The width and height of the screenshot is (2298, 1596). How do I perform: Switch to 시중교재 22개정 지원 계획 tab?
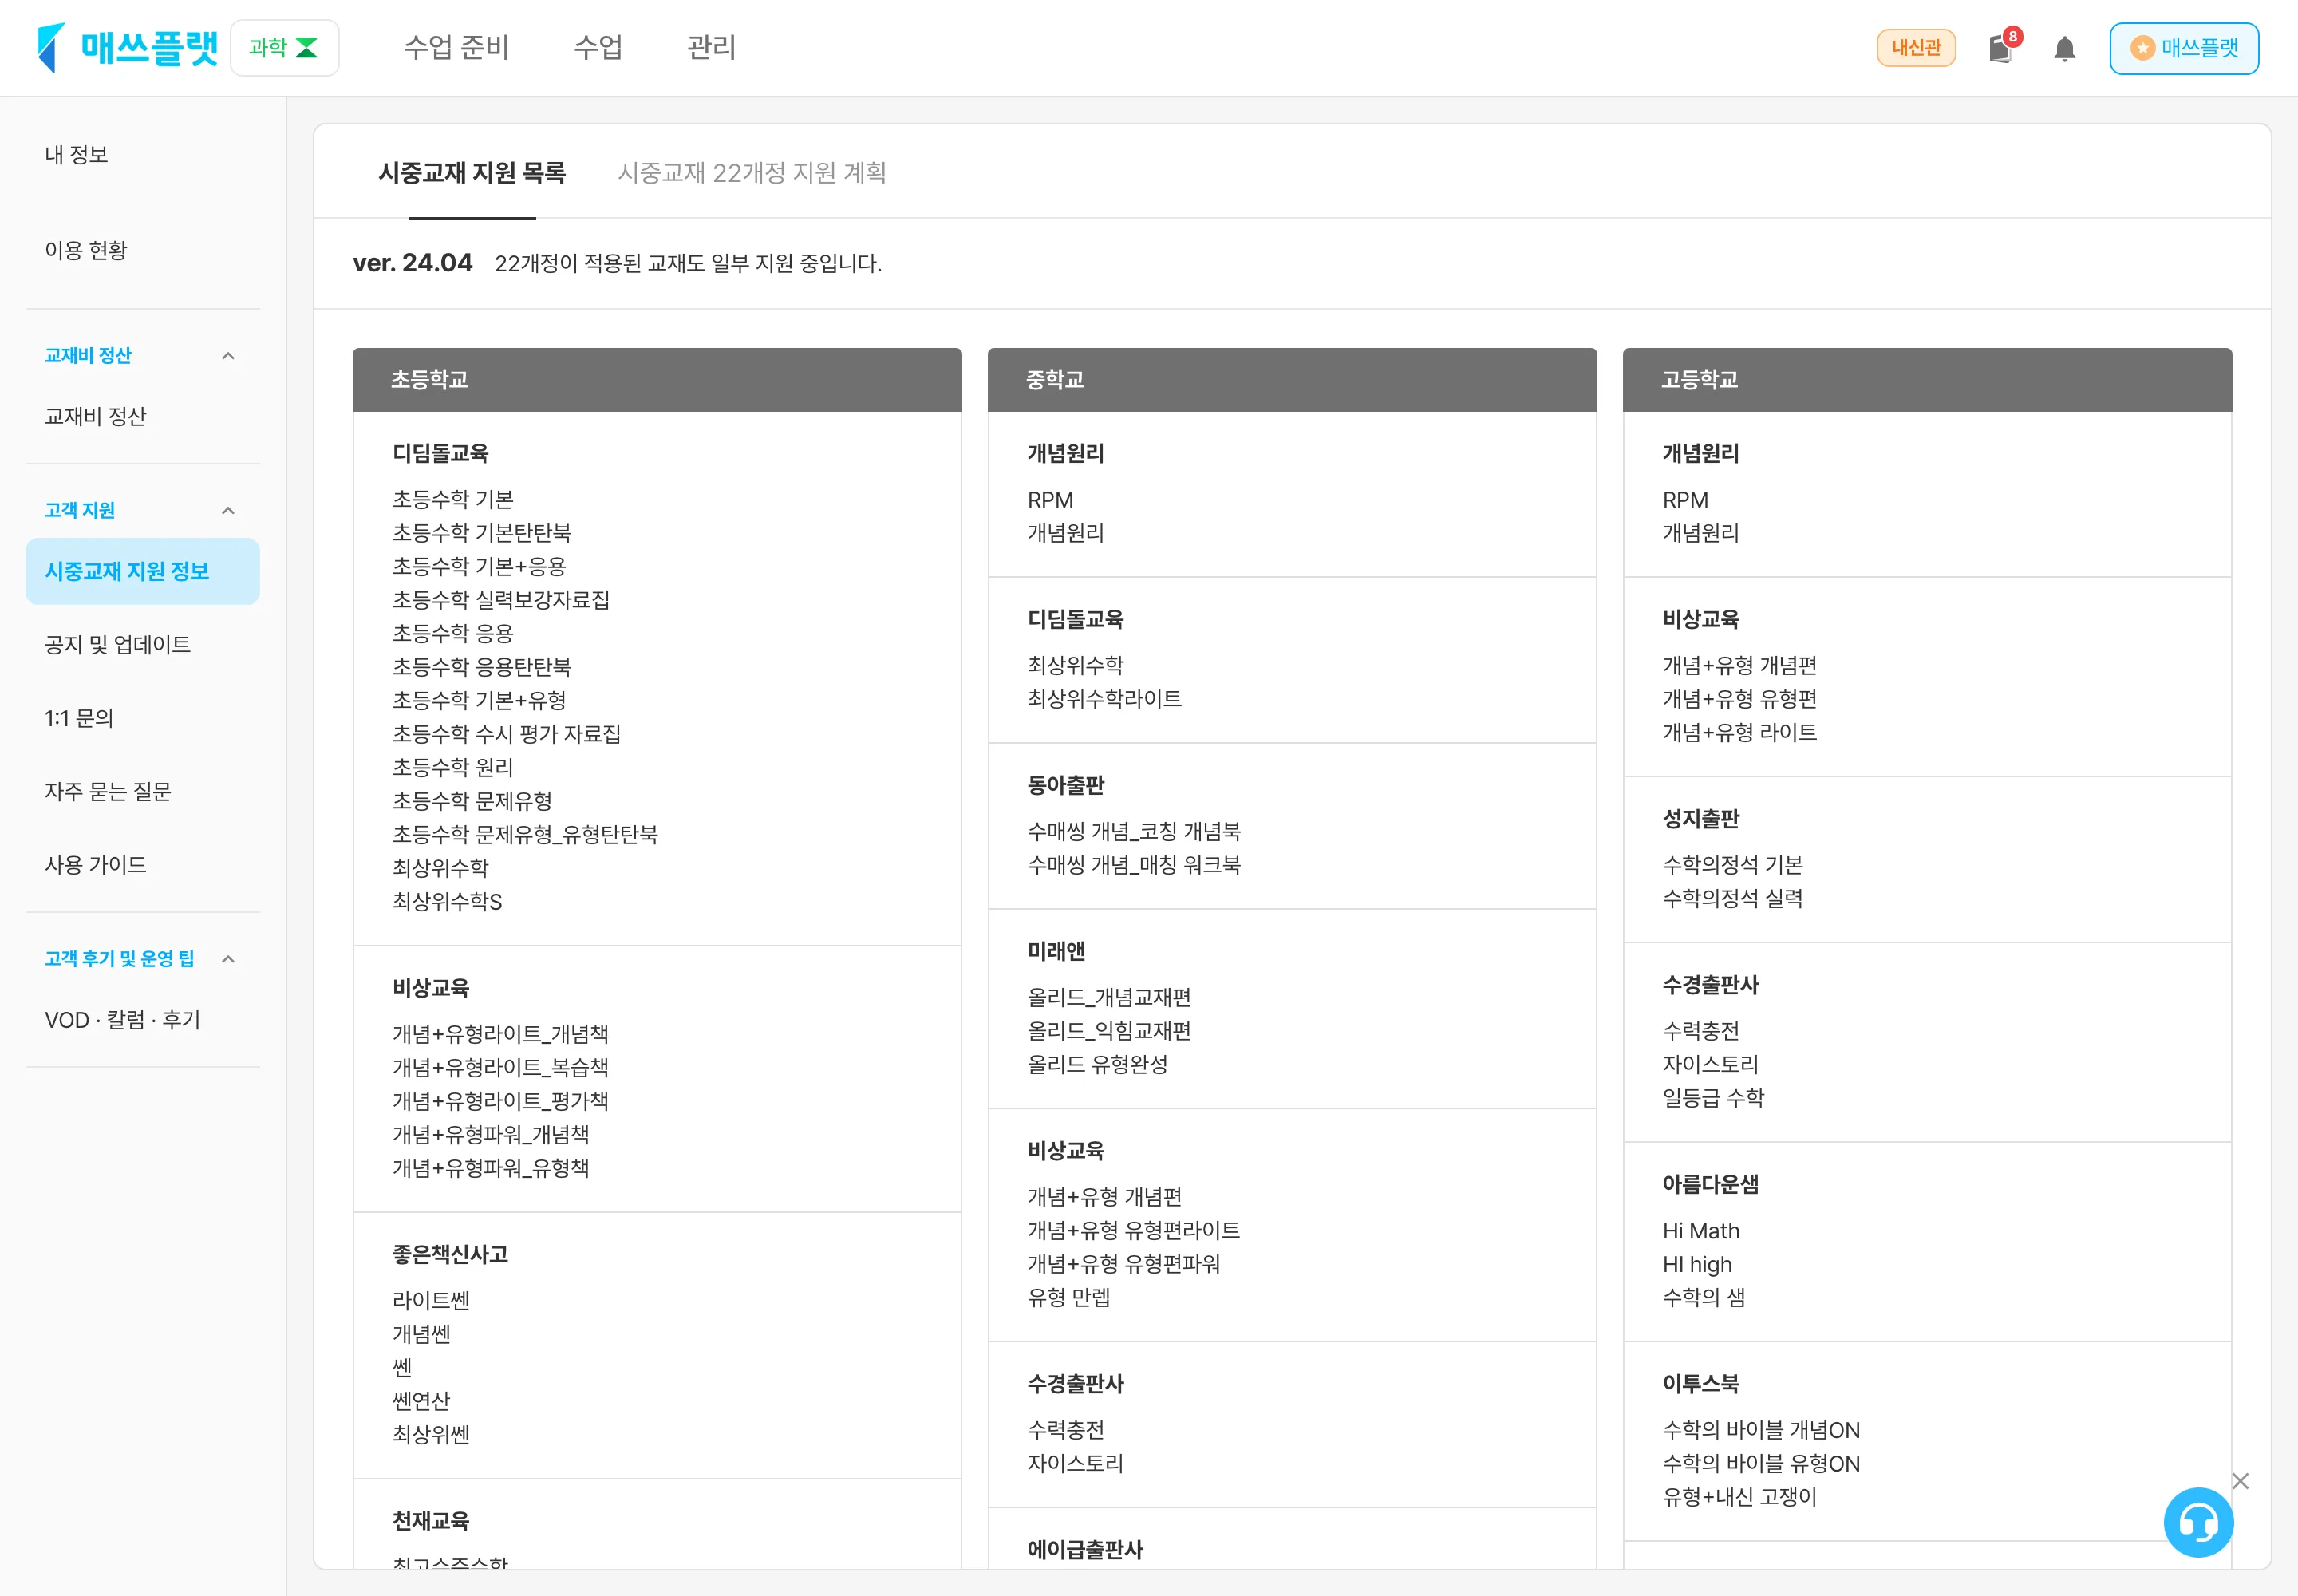[x=752, y=172]
